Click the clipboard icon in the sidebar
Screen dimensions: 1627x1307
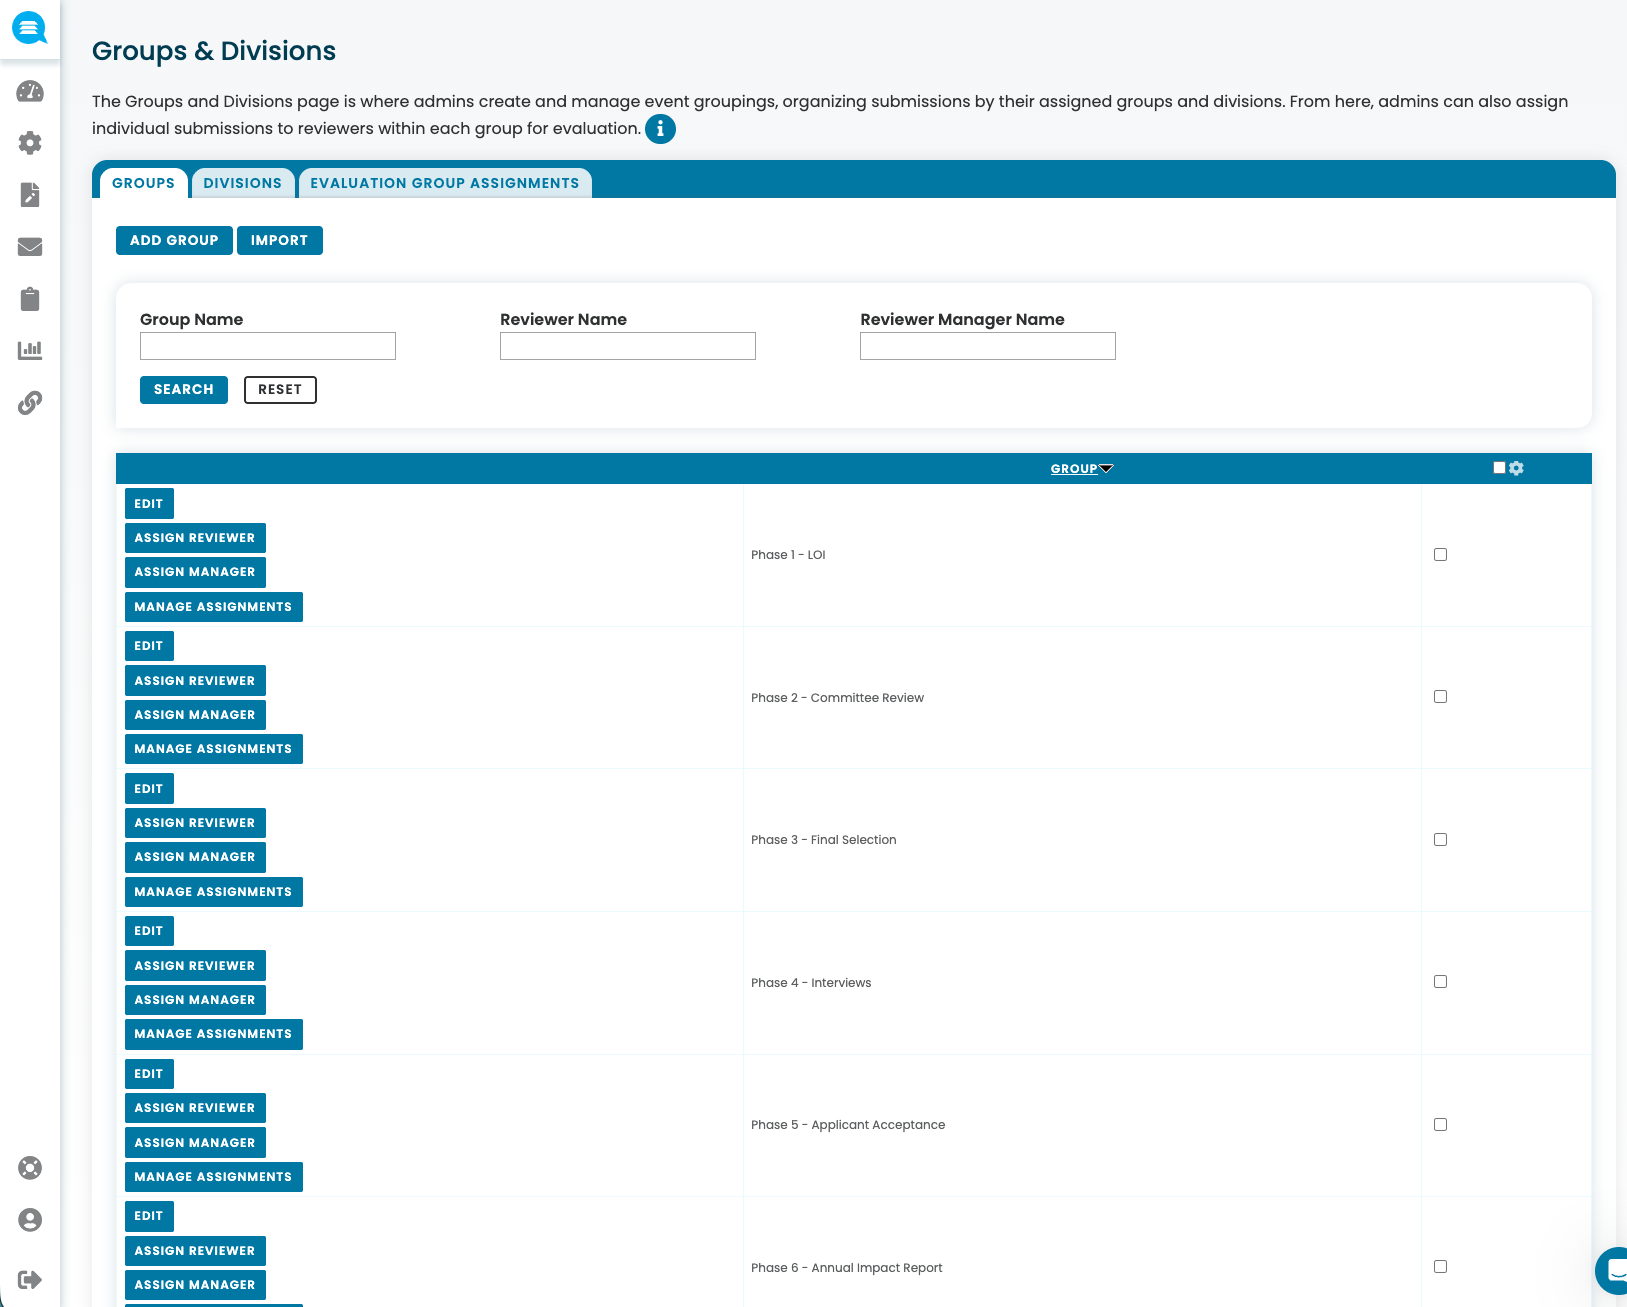click(30, 299)
